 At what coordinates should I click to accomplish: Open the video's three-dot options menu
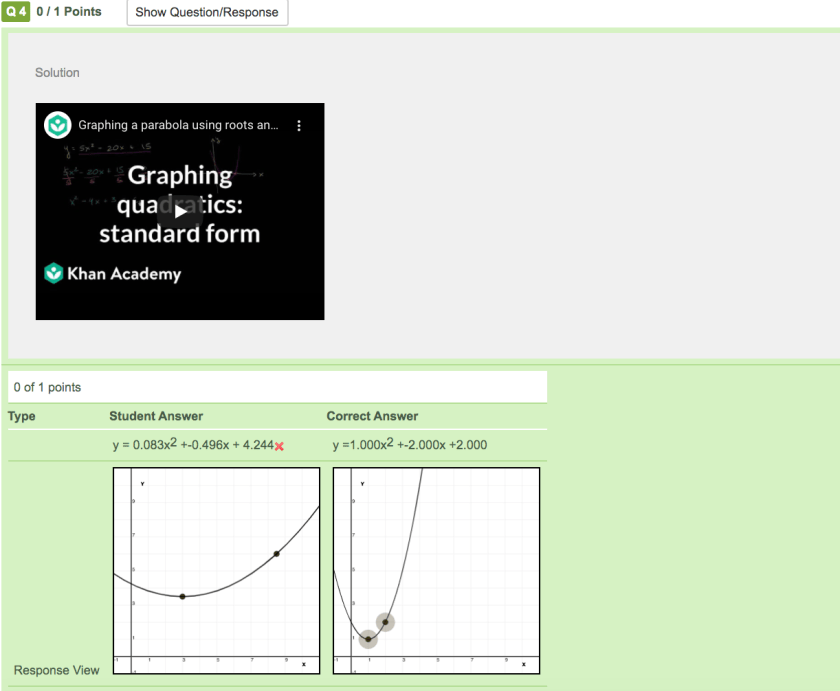pyautogui.click(x=299, y=125)
